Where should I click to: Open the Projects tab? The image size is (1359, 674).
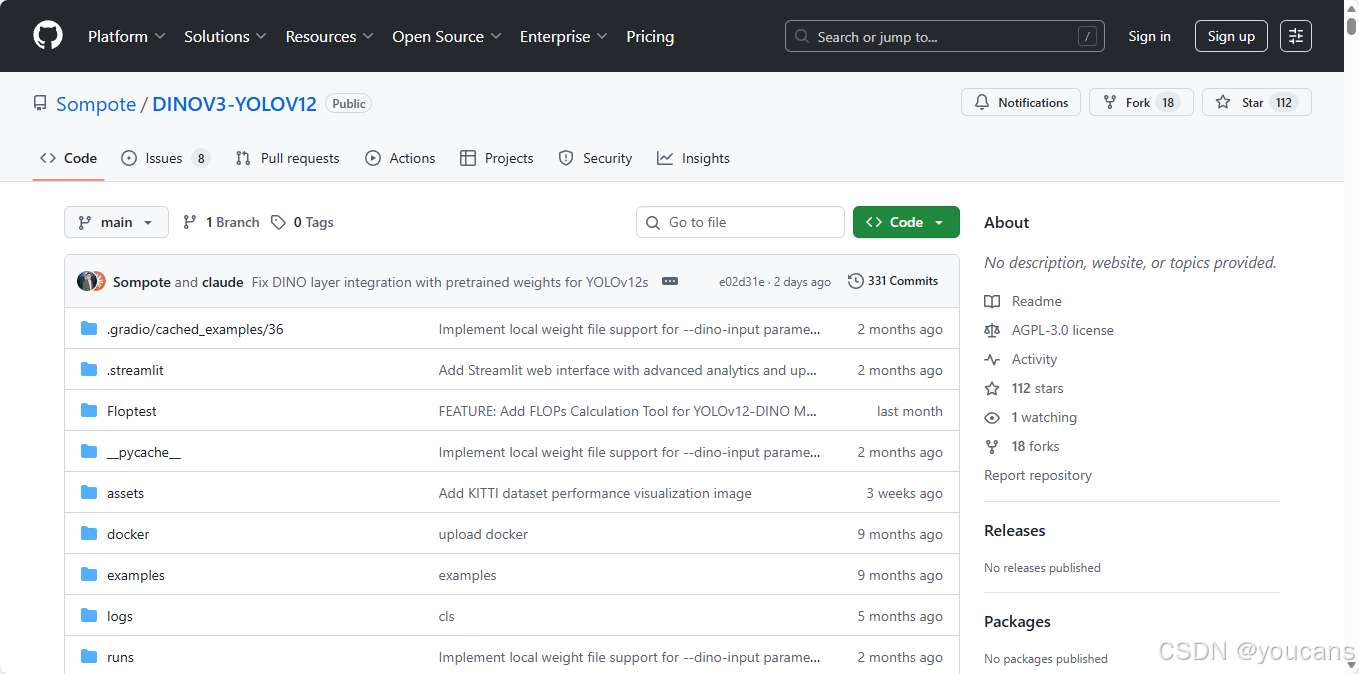pyautogui.click(x=497, y=158)
